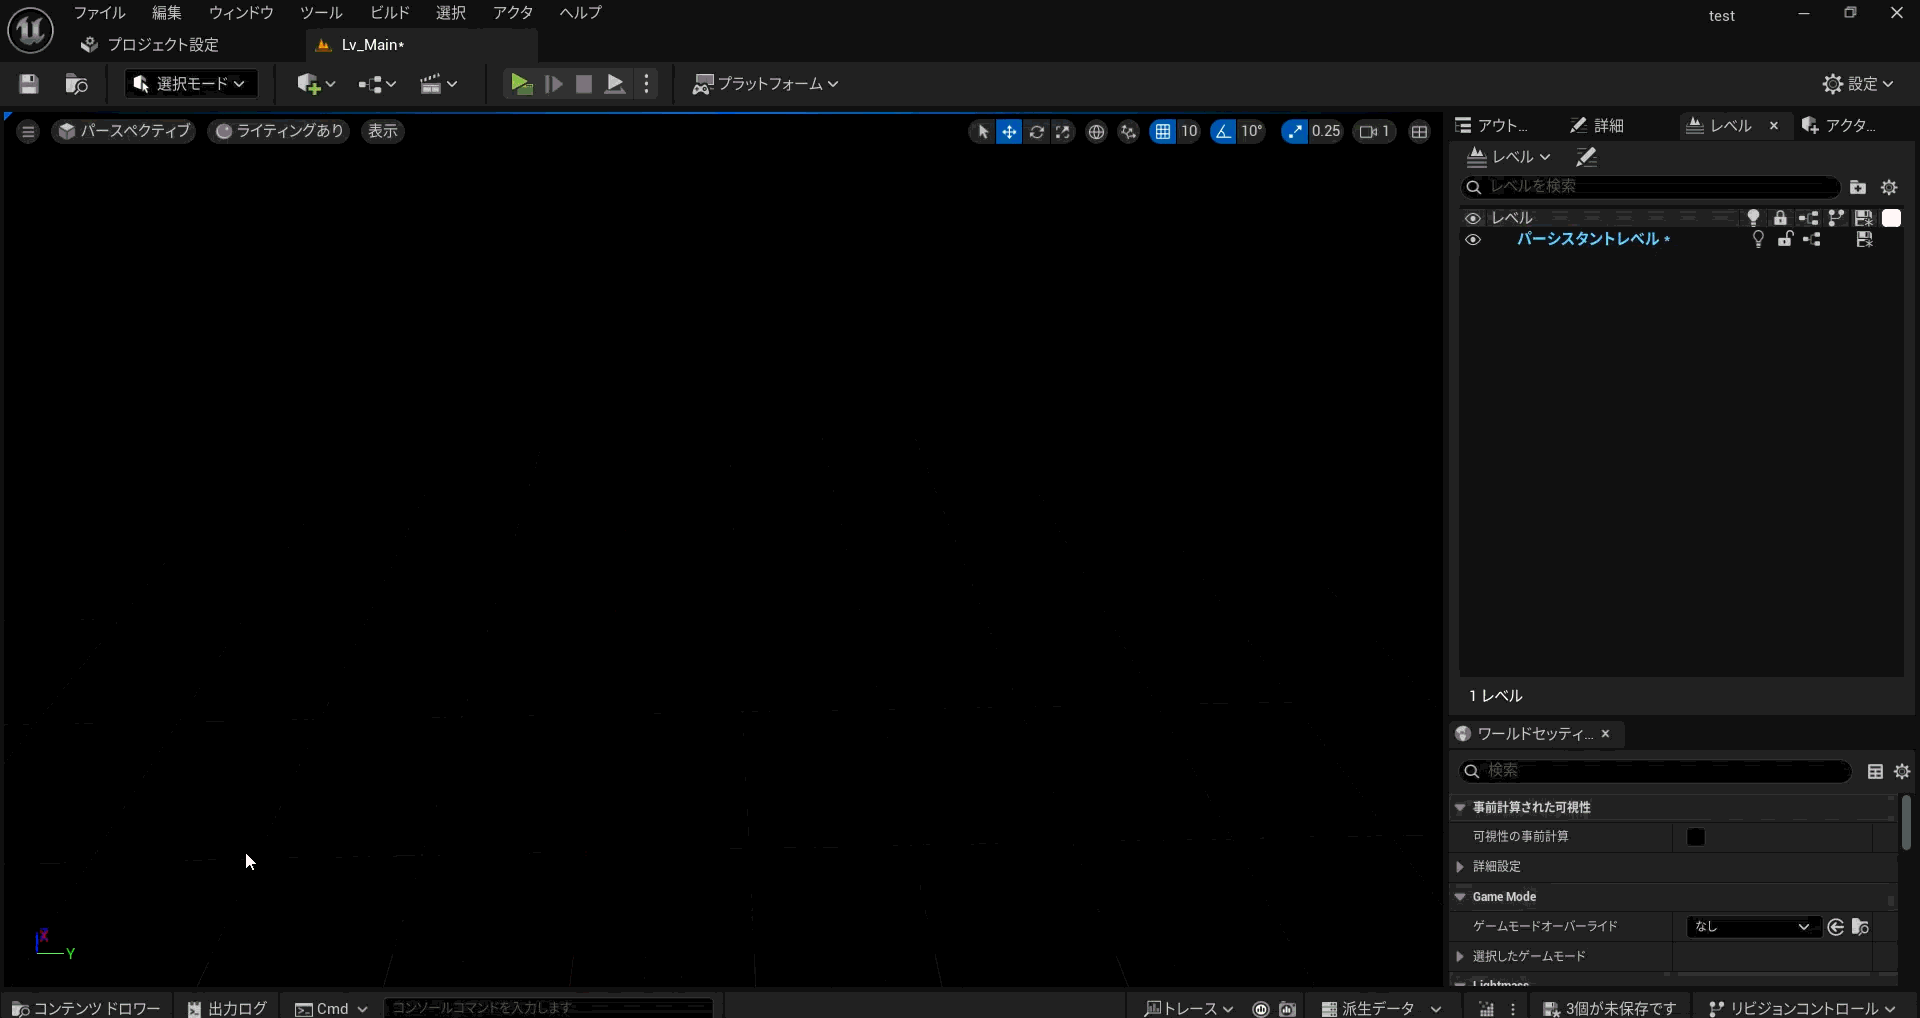Open the cinematics clapperboard dropdown

(438, 84)
